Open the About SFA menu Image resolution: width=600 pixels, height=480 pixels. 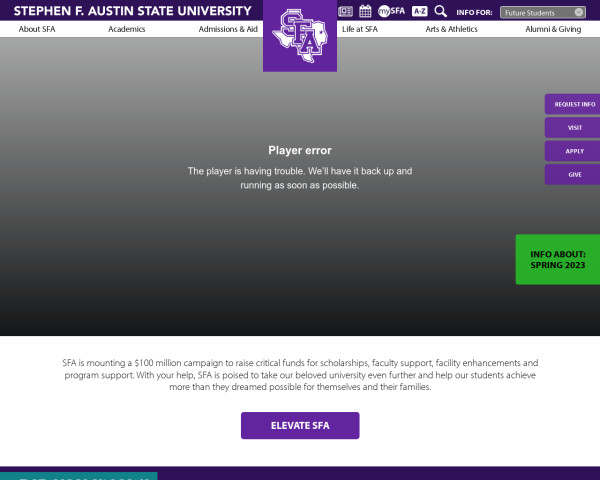[x=37, y=29]
